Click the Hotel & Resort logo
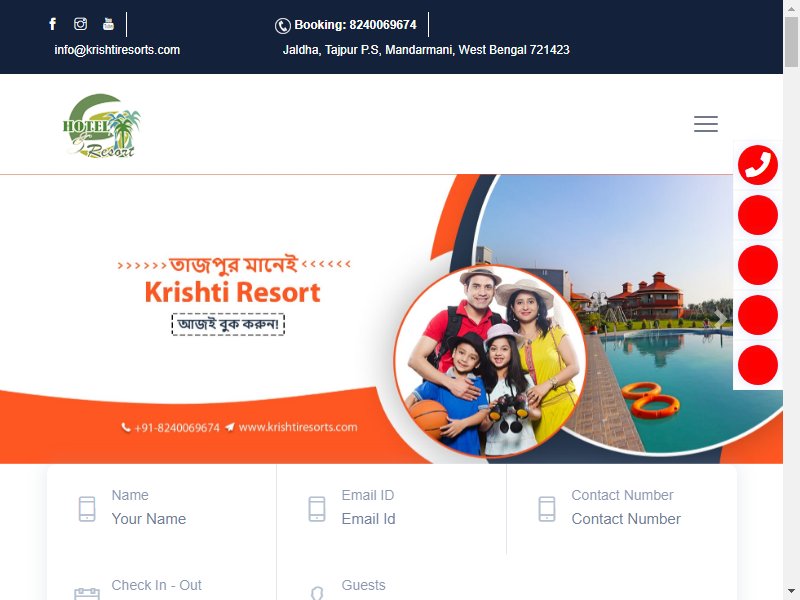800x600 pixels. coord(102,126)
